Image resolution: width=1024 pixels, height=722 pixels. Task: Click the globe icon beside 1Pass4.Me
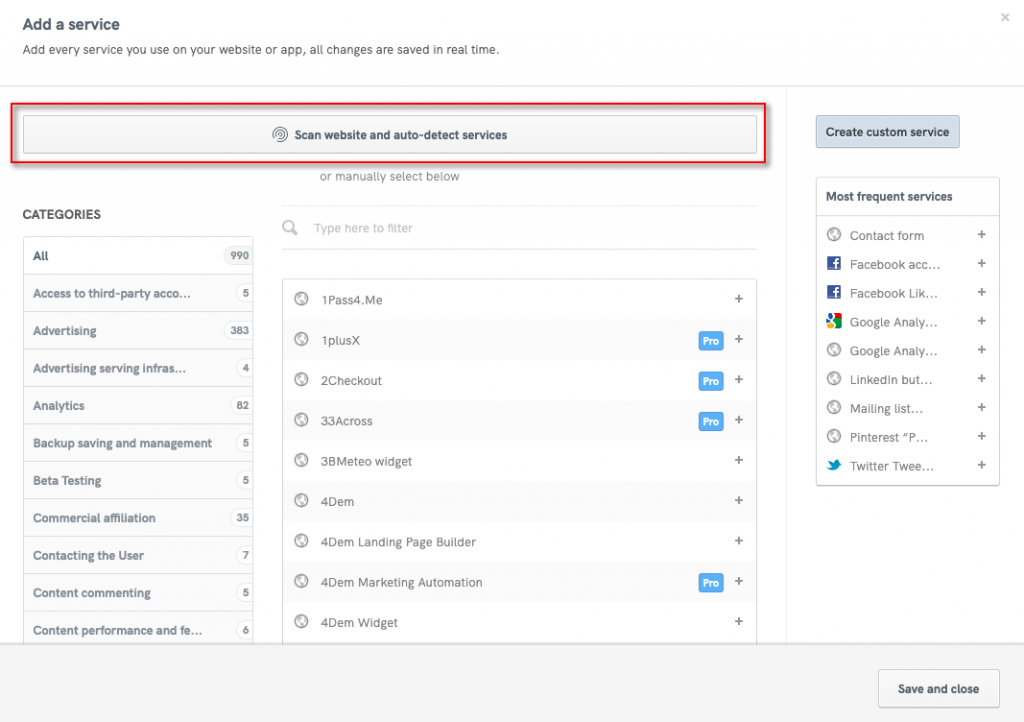pyautogui.click(x=302, y=300)
